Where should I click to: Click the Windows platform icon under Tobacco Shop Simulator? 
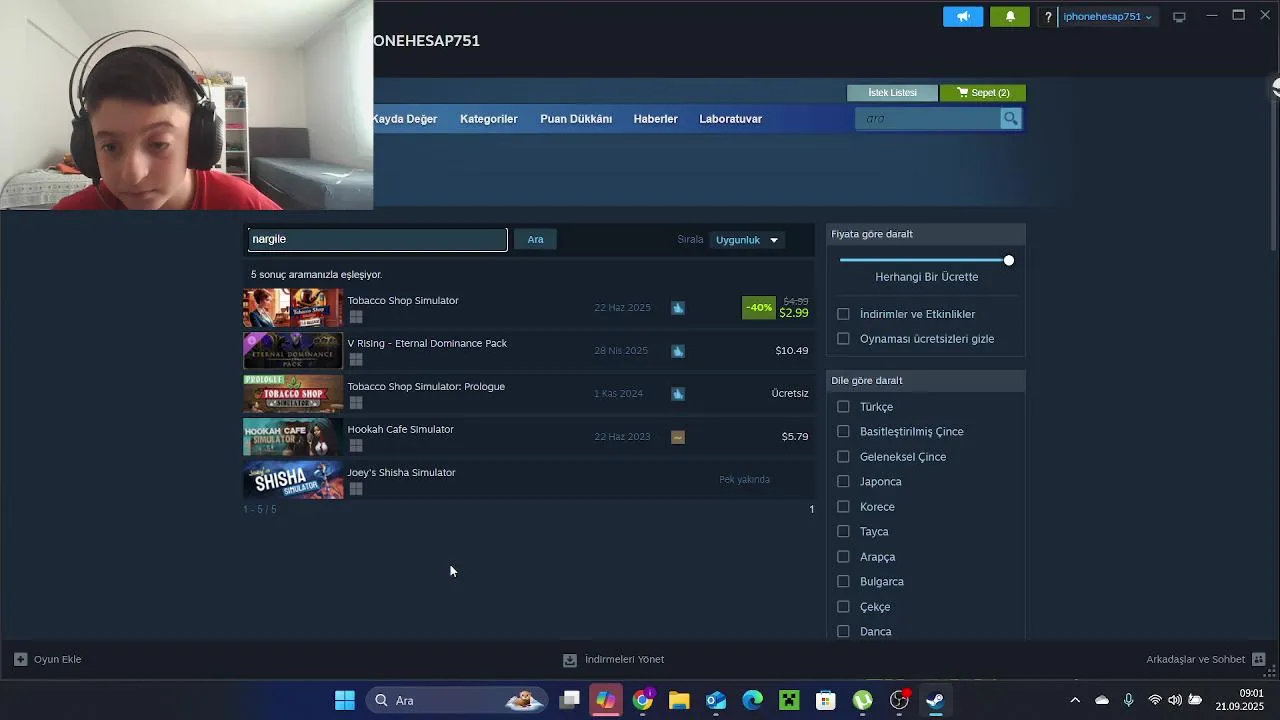pos(355,317)
